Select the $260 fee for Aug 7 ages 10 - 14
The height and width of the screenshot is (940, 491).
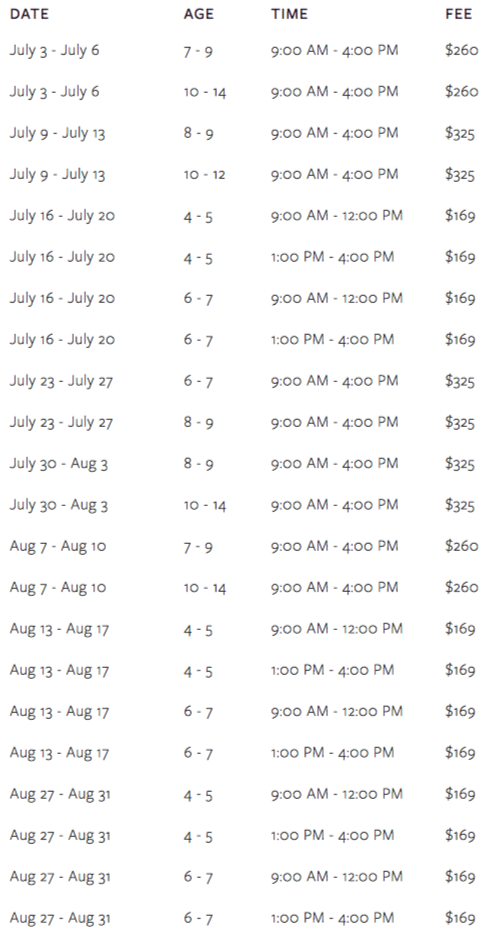point(462,587)
